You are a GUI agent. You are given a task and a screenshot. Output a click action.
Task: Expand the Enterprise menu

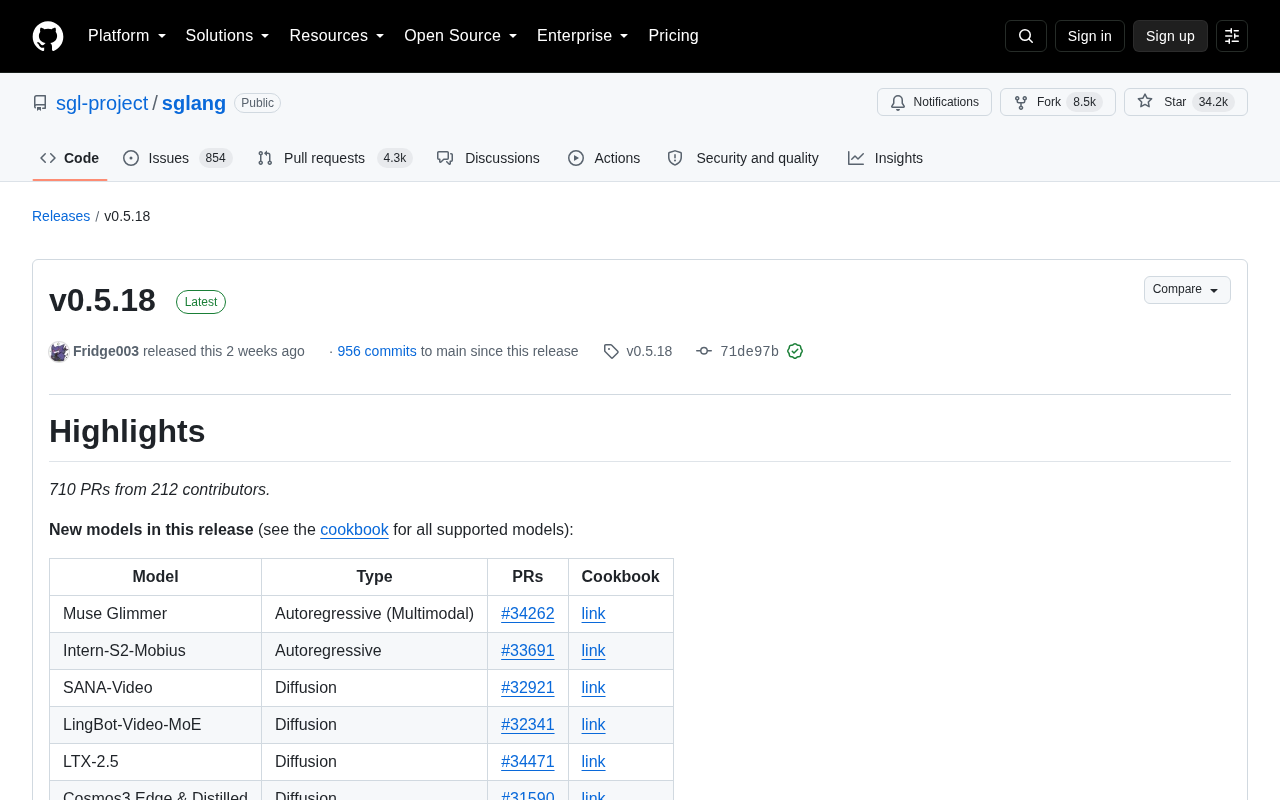tap(583, 36)
